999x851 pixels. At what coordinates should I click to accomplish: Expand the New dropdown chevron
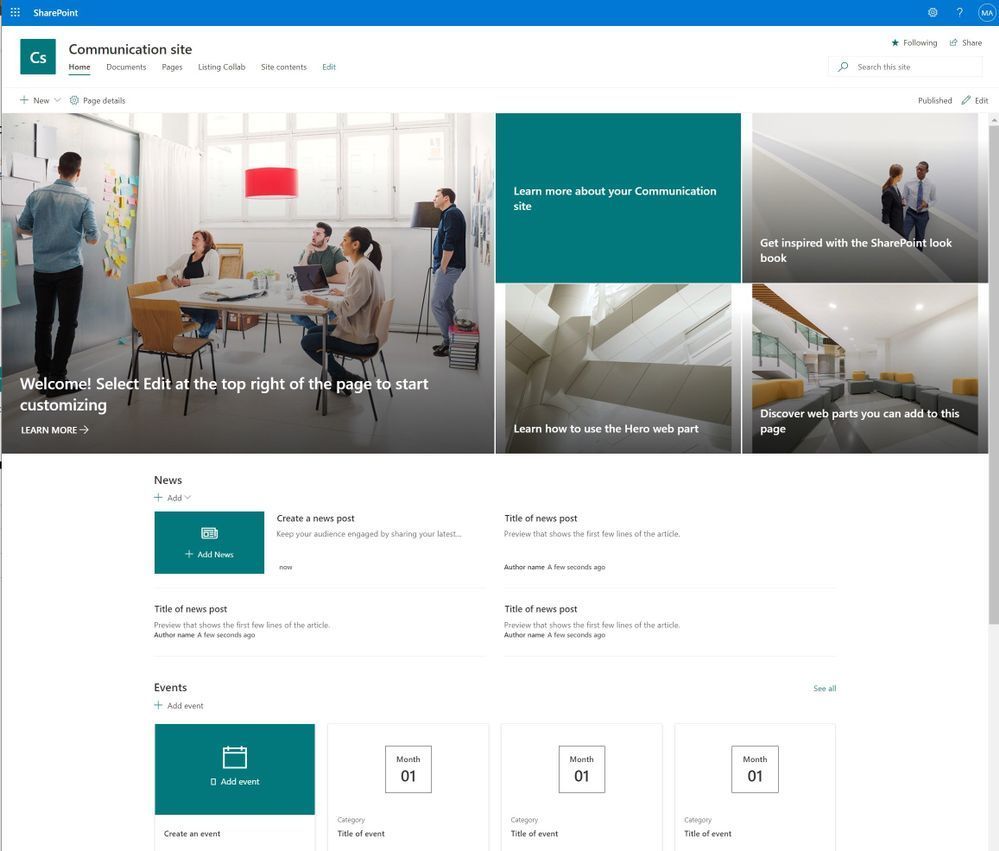click(x=57, y=100)
